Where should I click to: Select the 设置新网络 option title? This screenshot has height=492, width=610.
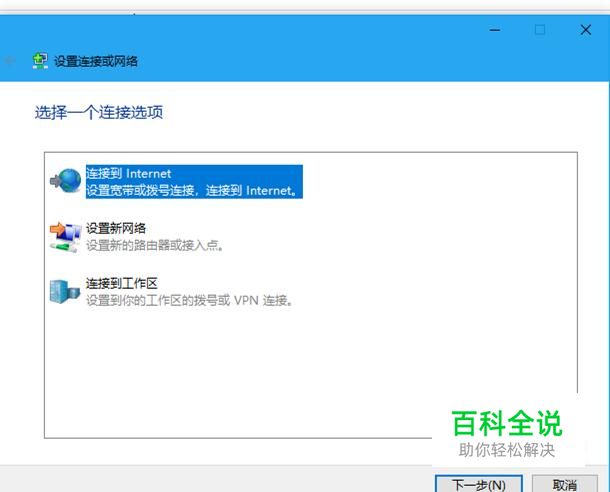click(116, 228)
